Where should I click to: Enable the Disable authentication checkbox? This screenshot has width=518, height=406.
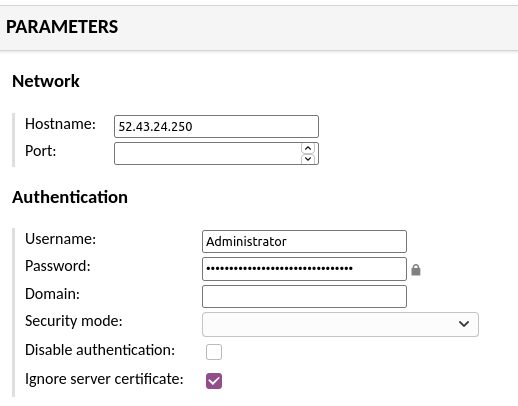point(214,352)
